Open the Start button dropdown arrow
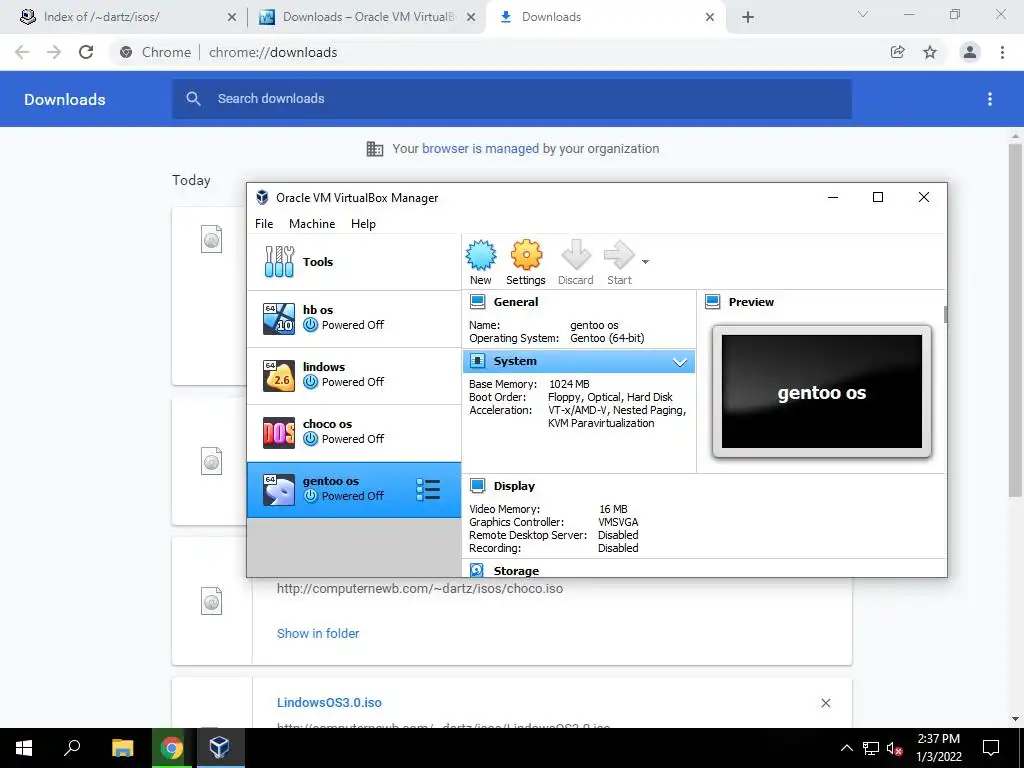 tap(645, 262)
